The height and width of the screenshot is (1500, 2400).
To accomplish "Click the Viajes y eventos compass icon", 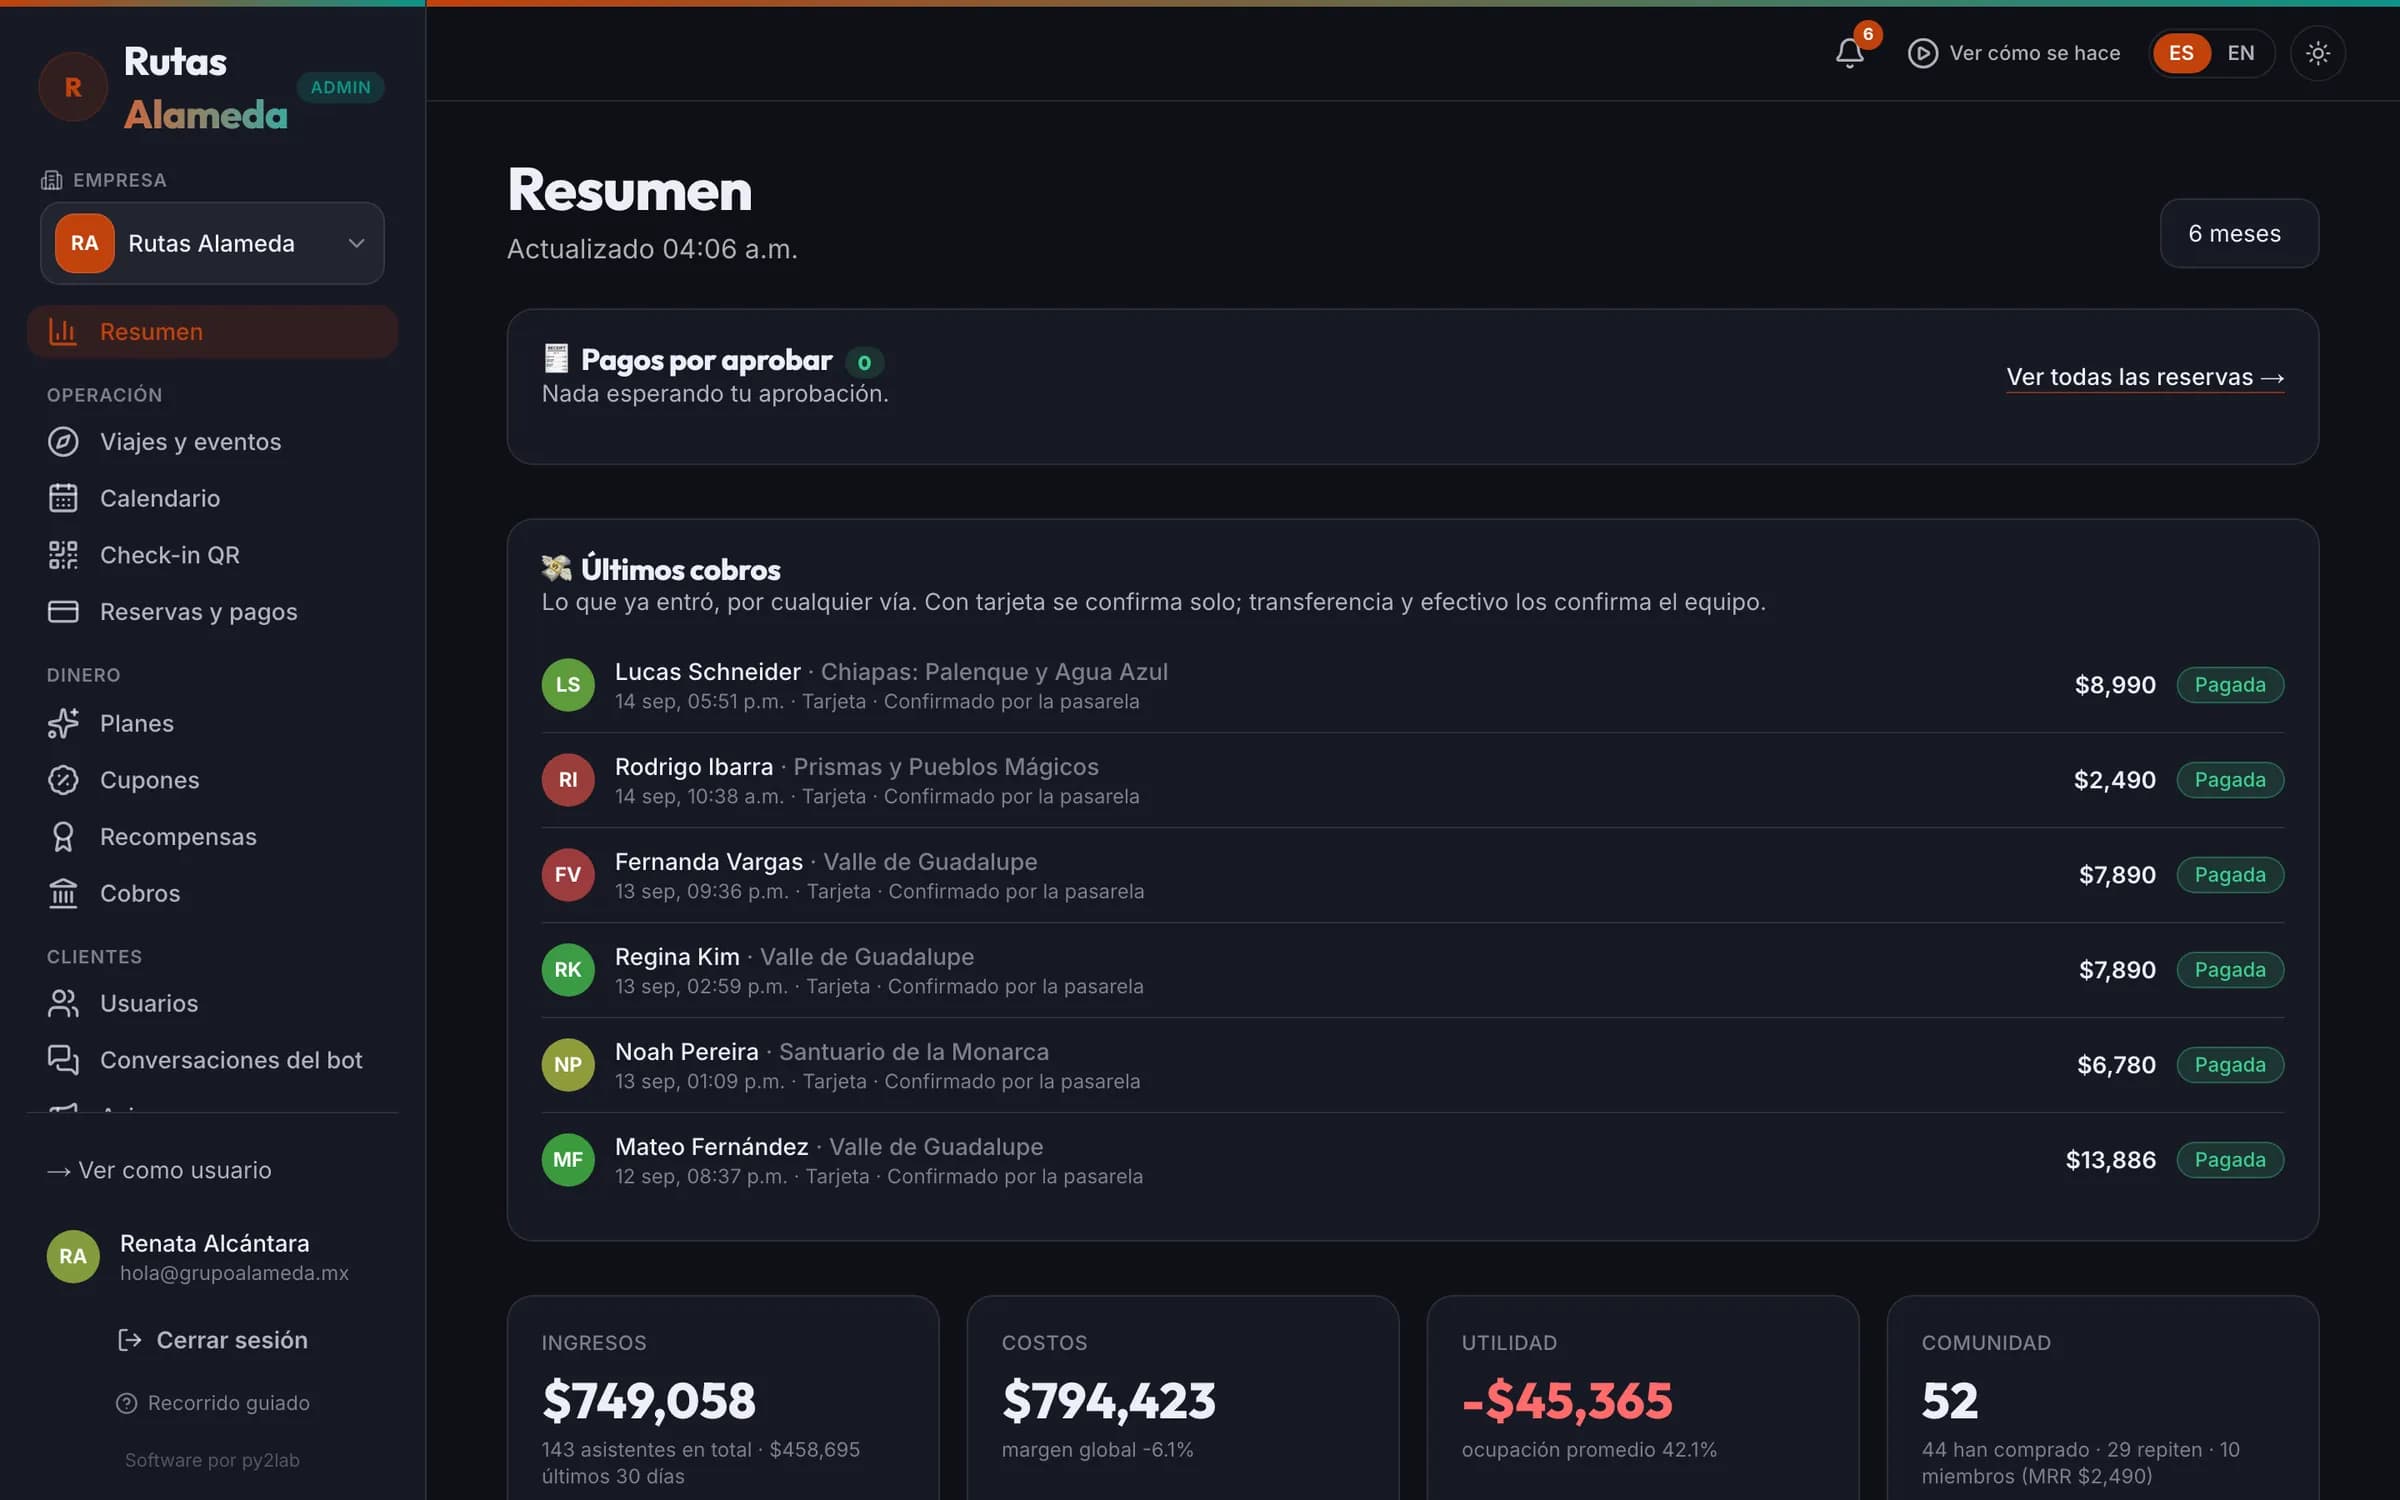I will (x=63, y=442).
